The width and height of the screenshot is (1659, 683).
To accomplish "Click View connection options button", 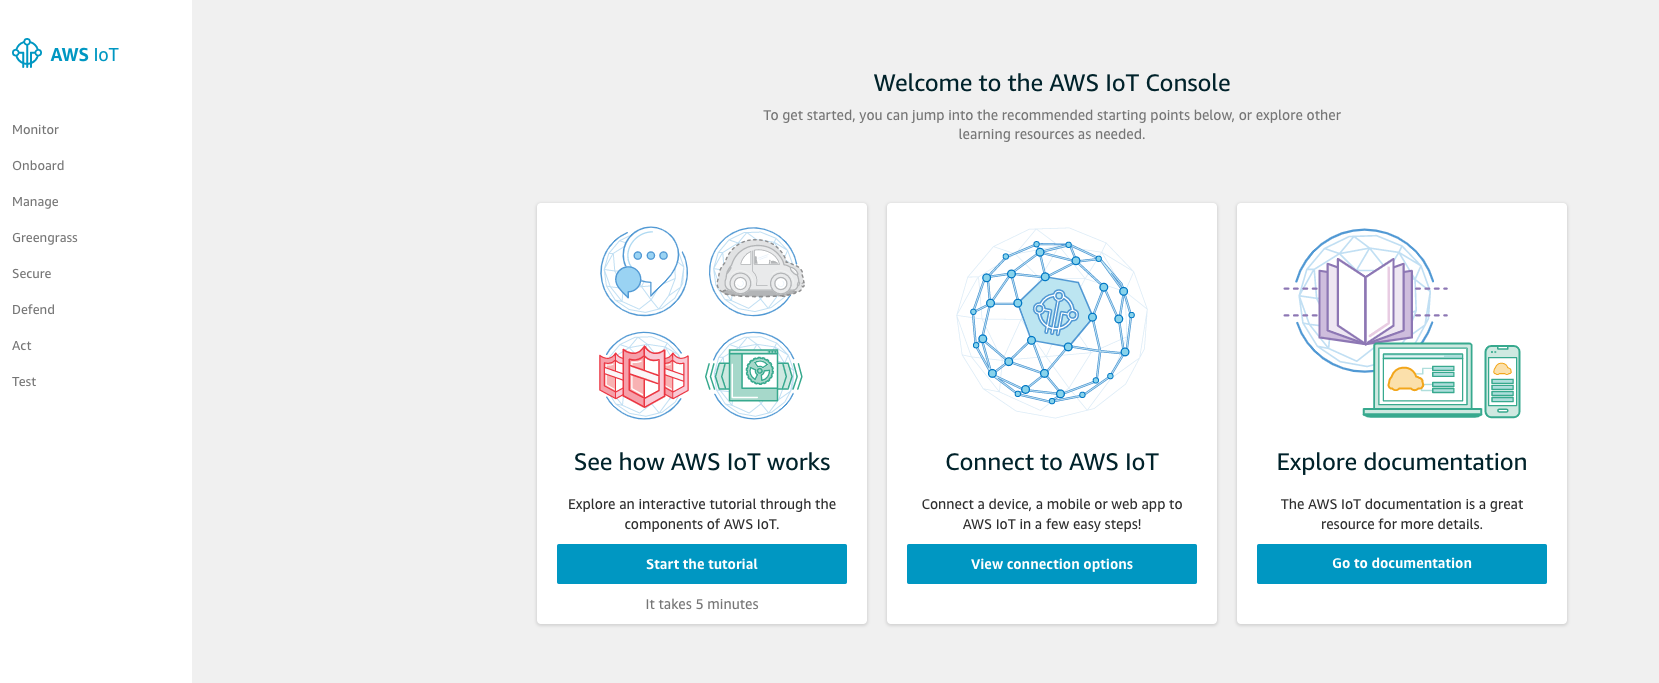I will click(1052, 564).
